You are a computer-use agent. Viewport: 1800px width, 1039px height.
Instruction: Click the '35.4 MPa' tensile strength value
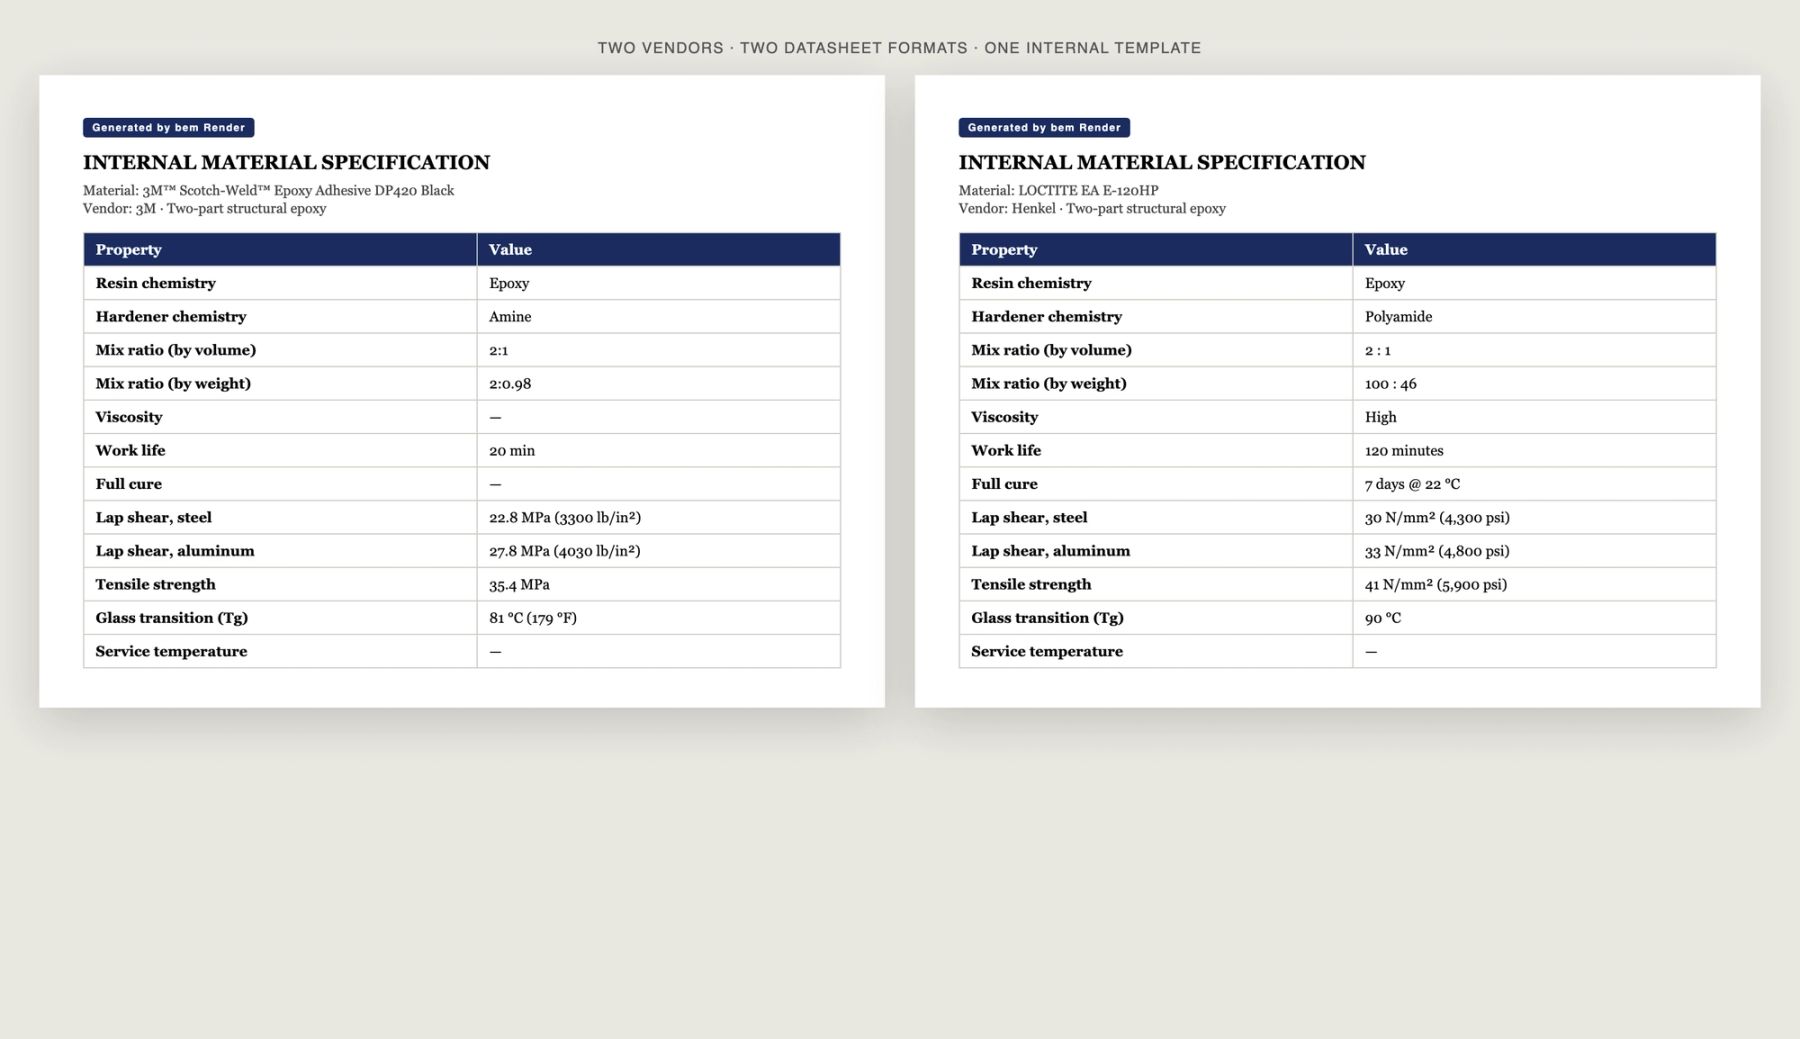519,584
